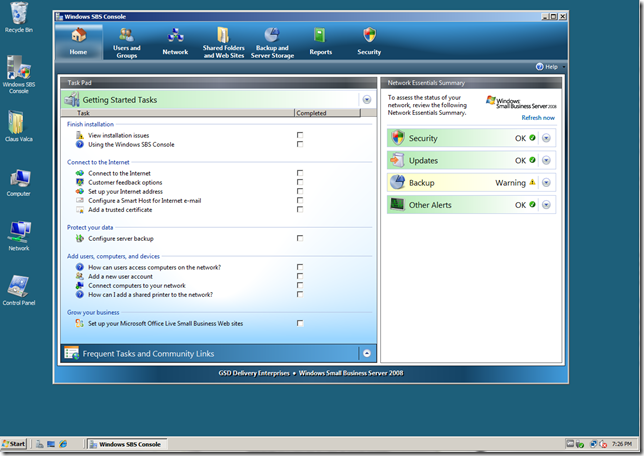Expand the Security summary row
Screen dimensions: 644x456
point(547,138)
